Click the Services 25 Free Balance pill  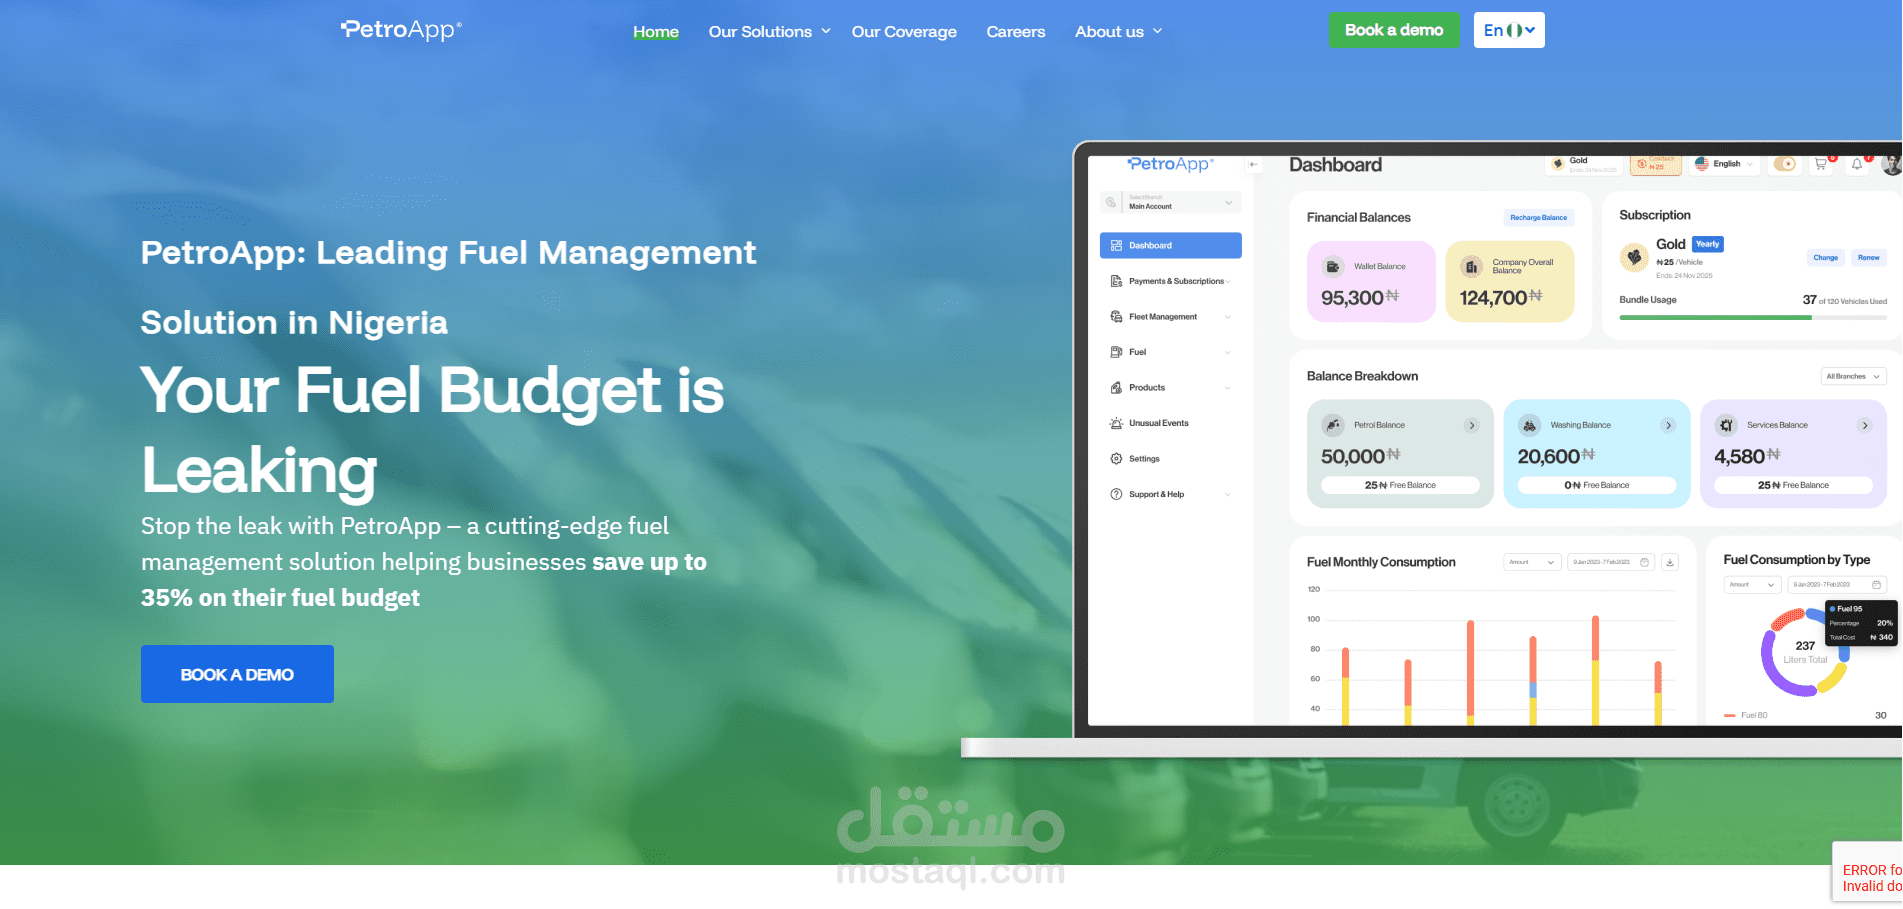(x=1793, y=485)
